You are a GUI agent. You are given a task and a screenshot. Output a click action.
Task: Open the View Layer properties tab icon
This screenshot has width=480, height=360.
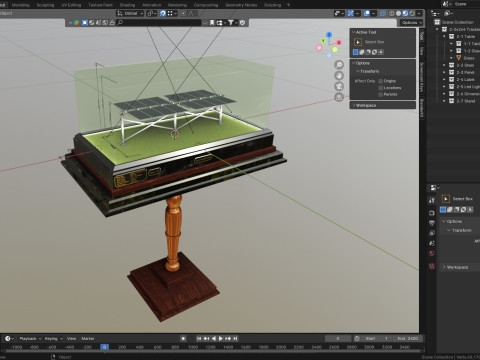(x=432, y=233)
